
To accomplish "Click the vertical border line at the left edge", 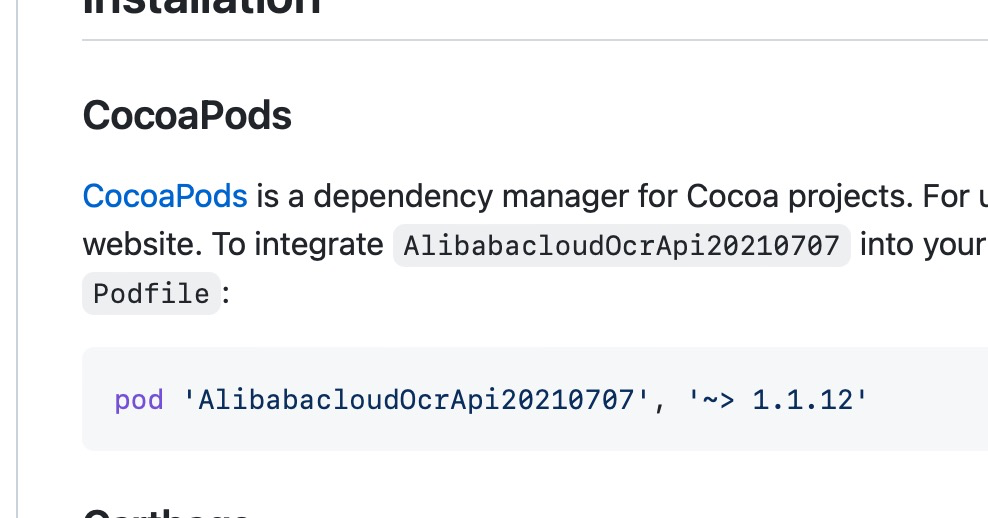I will point(17,259).
